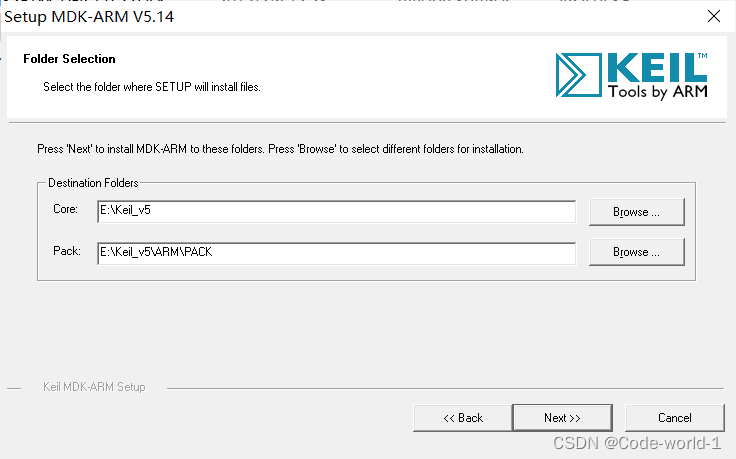
Task: Click 'Select the folder where SETUP will install files.'
Action: coord(152,87)
